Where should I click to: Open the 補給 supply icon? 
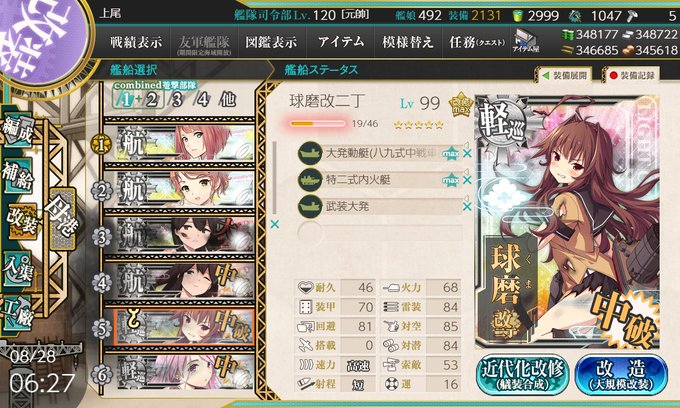(18, 175)
